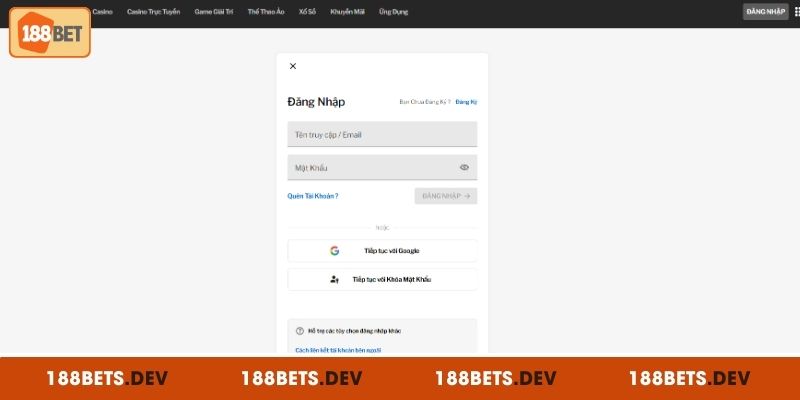
Task: Open the Casino Trực Tuyến menu
Action: (x=154, y=12)
